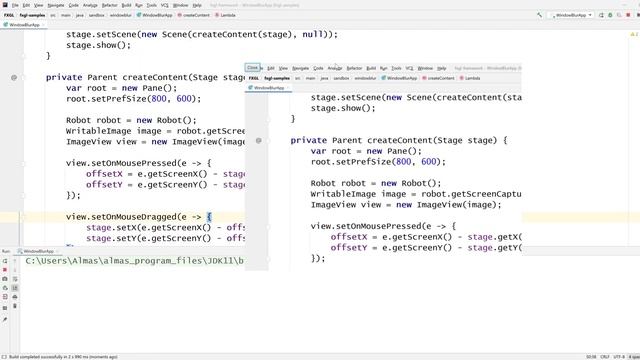
Task: Click the red Stop icon in the top toolbar
Action: (628, 15)
